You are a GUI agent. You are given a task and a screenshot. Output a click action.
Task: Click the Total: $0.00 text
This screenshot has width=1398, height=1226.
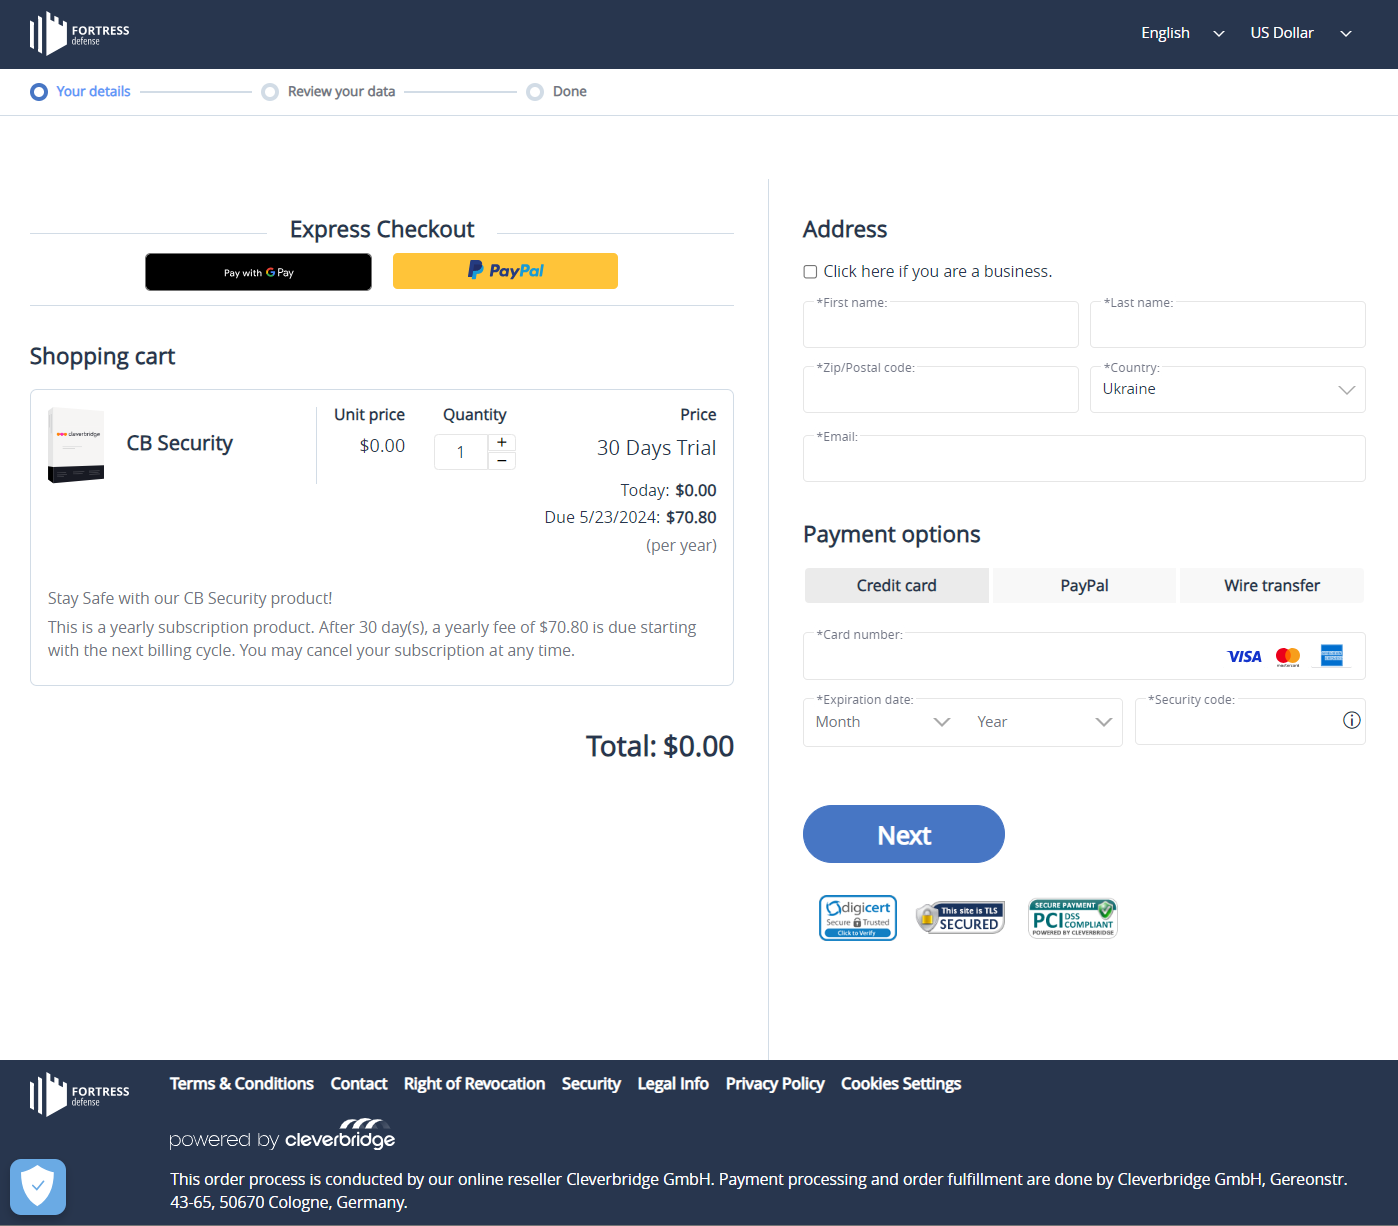(660, 746)
